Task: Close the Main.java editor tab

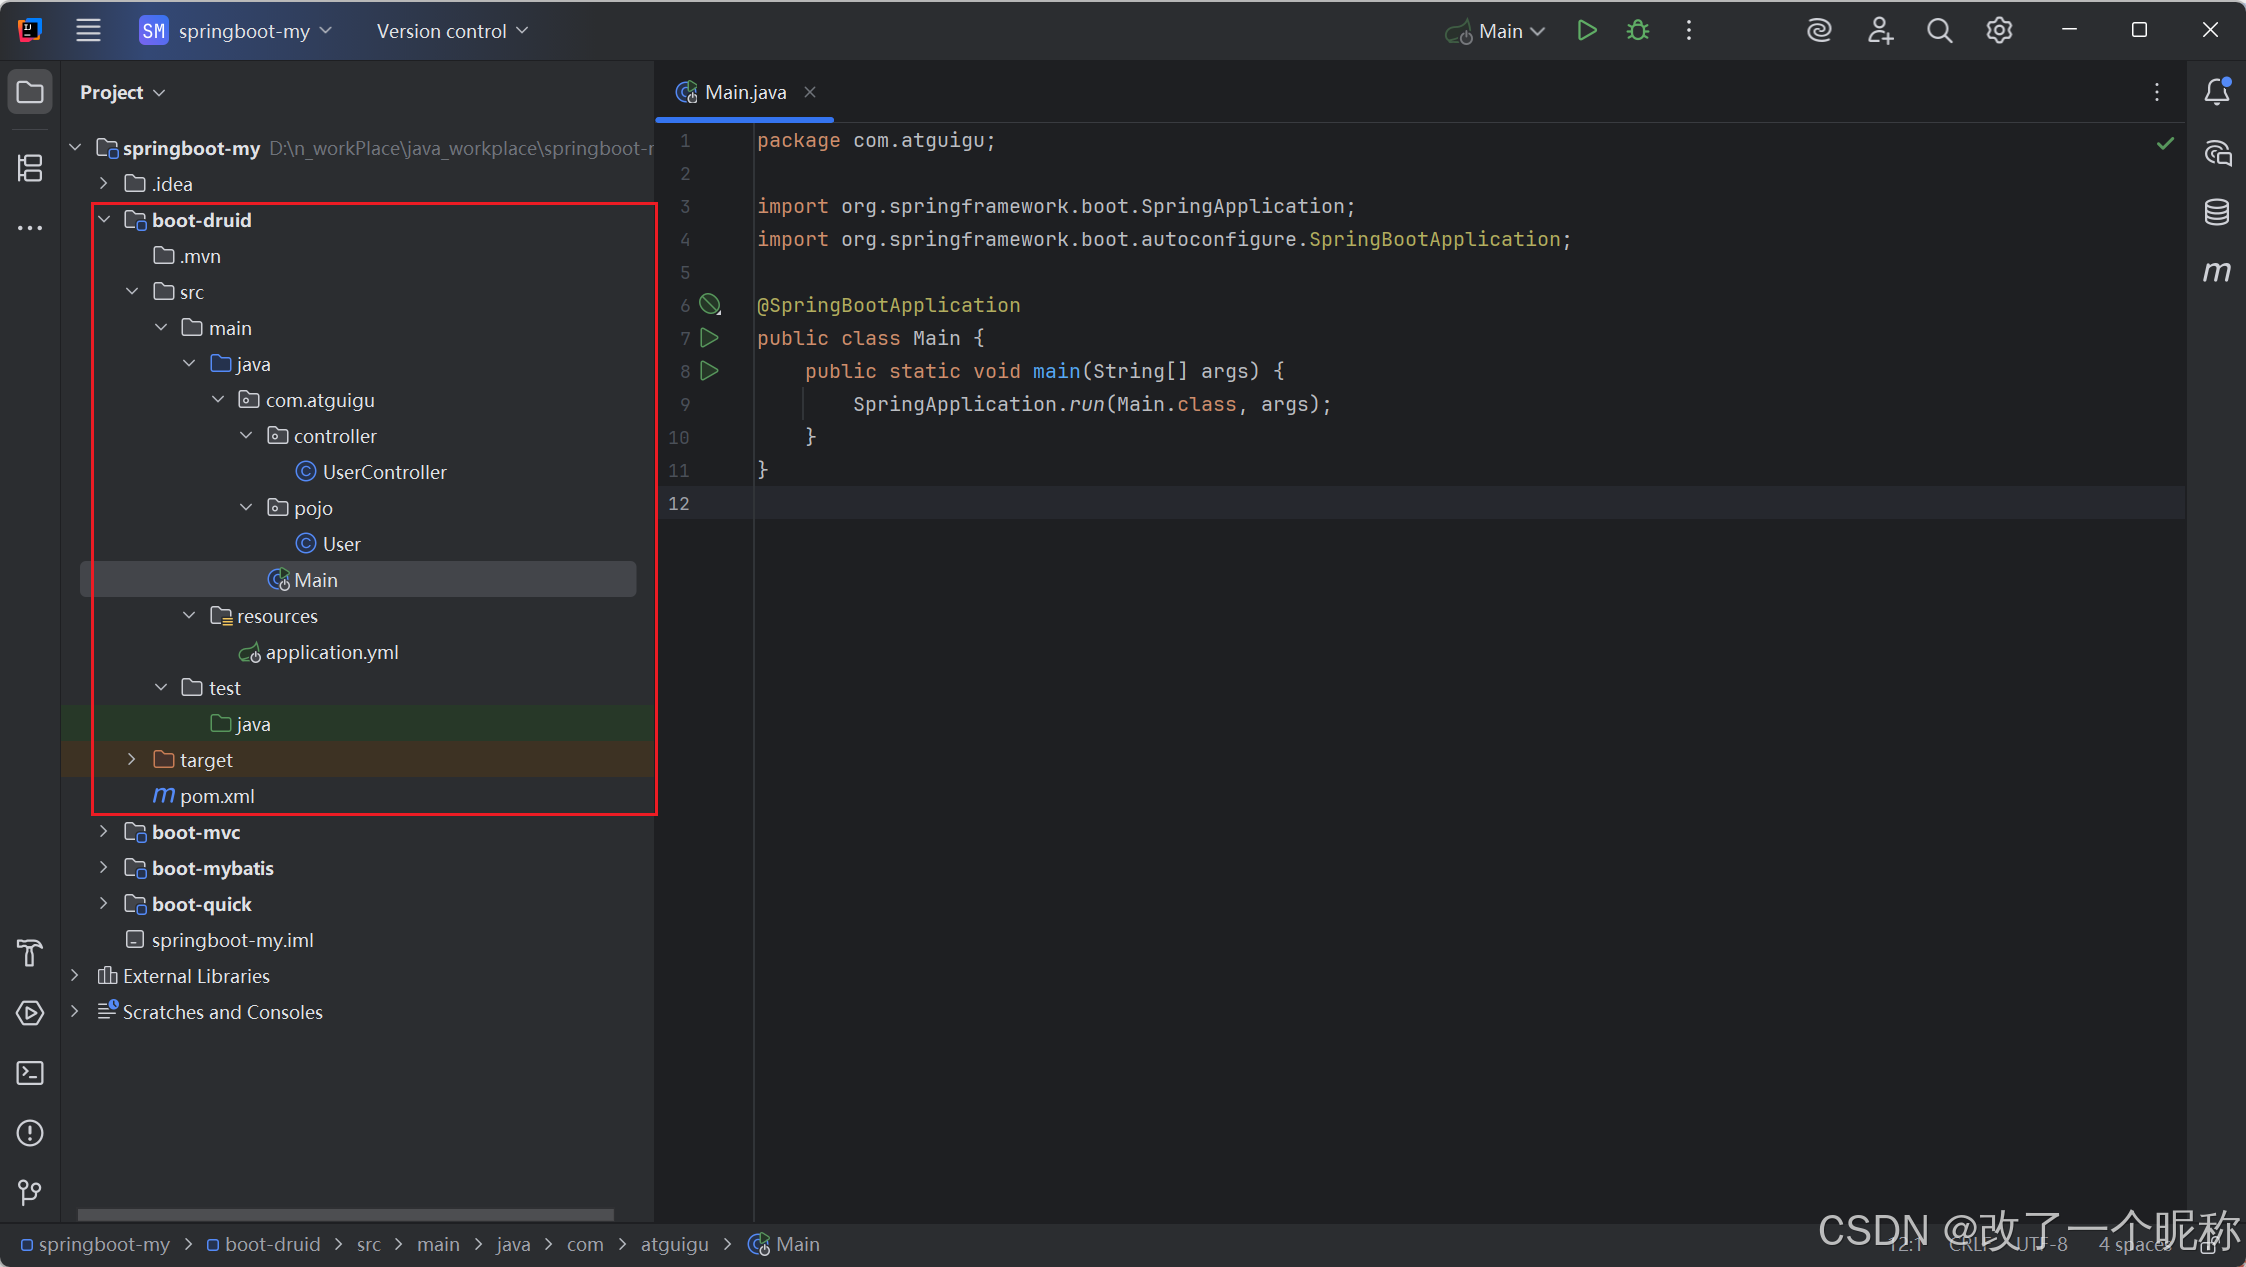Action: pos(810,92)
